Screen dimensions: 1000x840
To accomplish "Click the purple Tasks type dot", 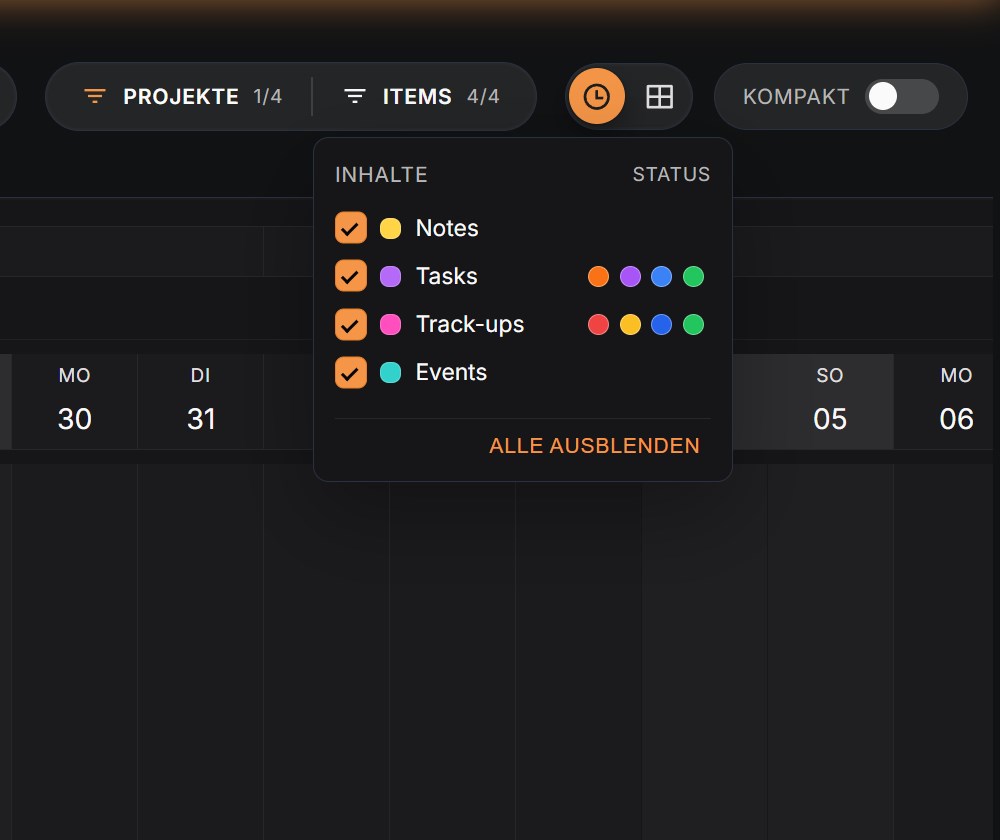I will 390,276.
